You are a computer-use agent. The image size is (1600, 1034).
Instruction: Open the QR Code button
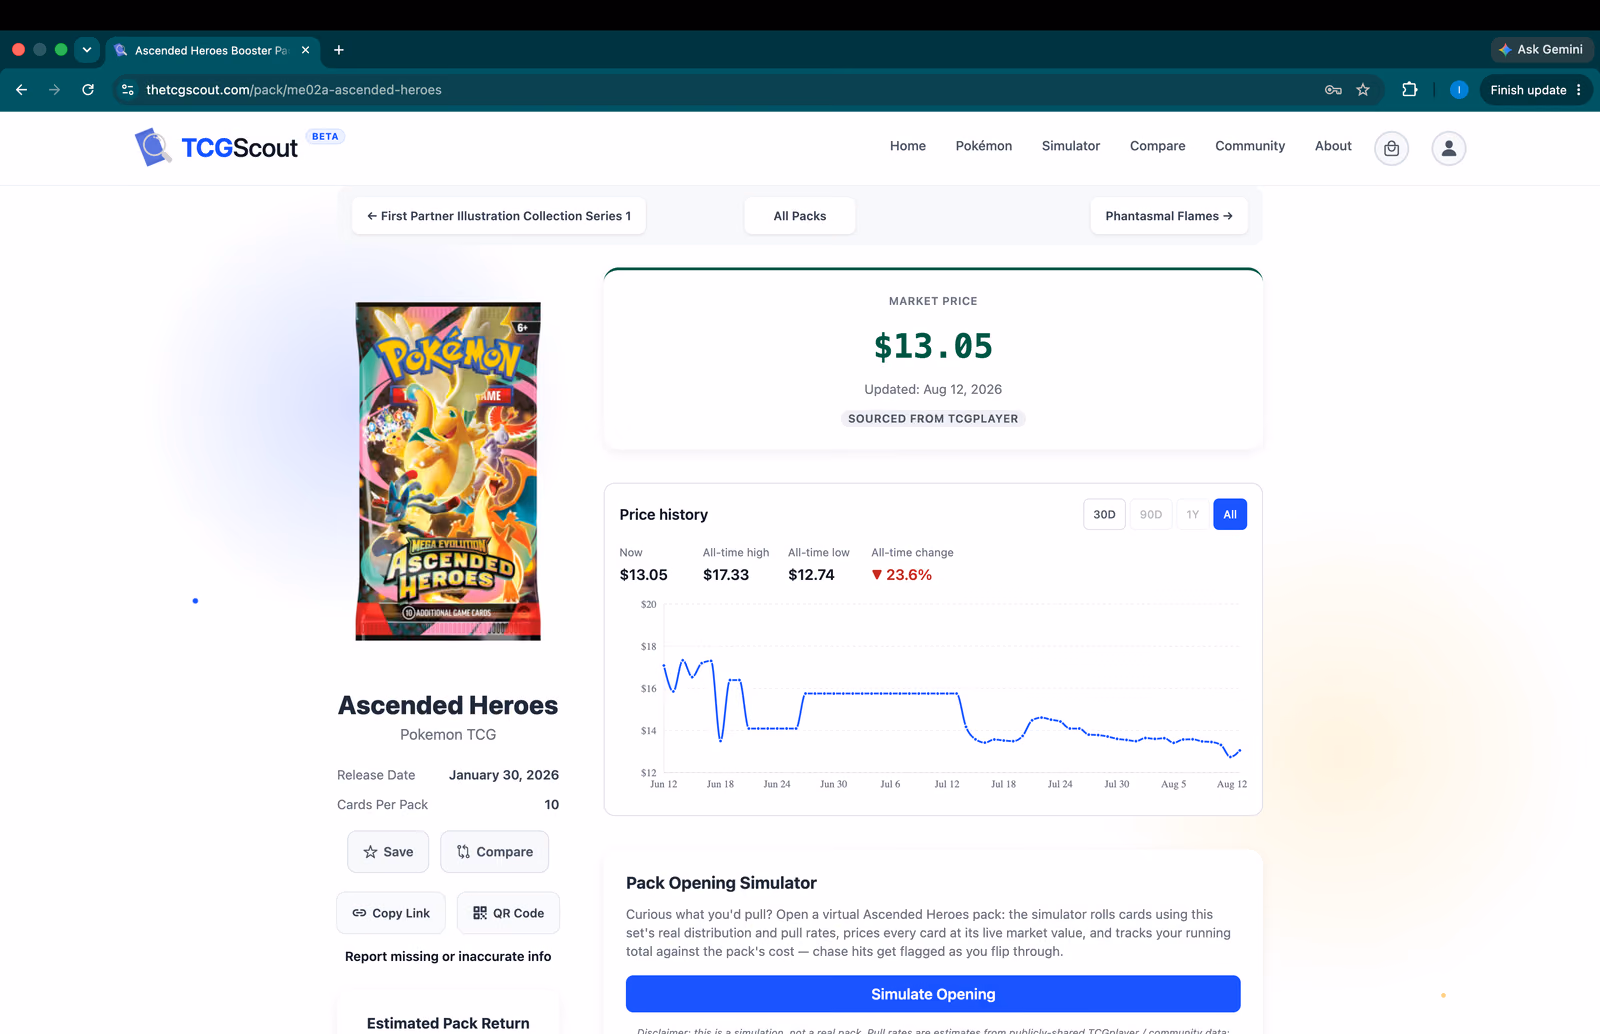508,913
